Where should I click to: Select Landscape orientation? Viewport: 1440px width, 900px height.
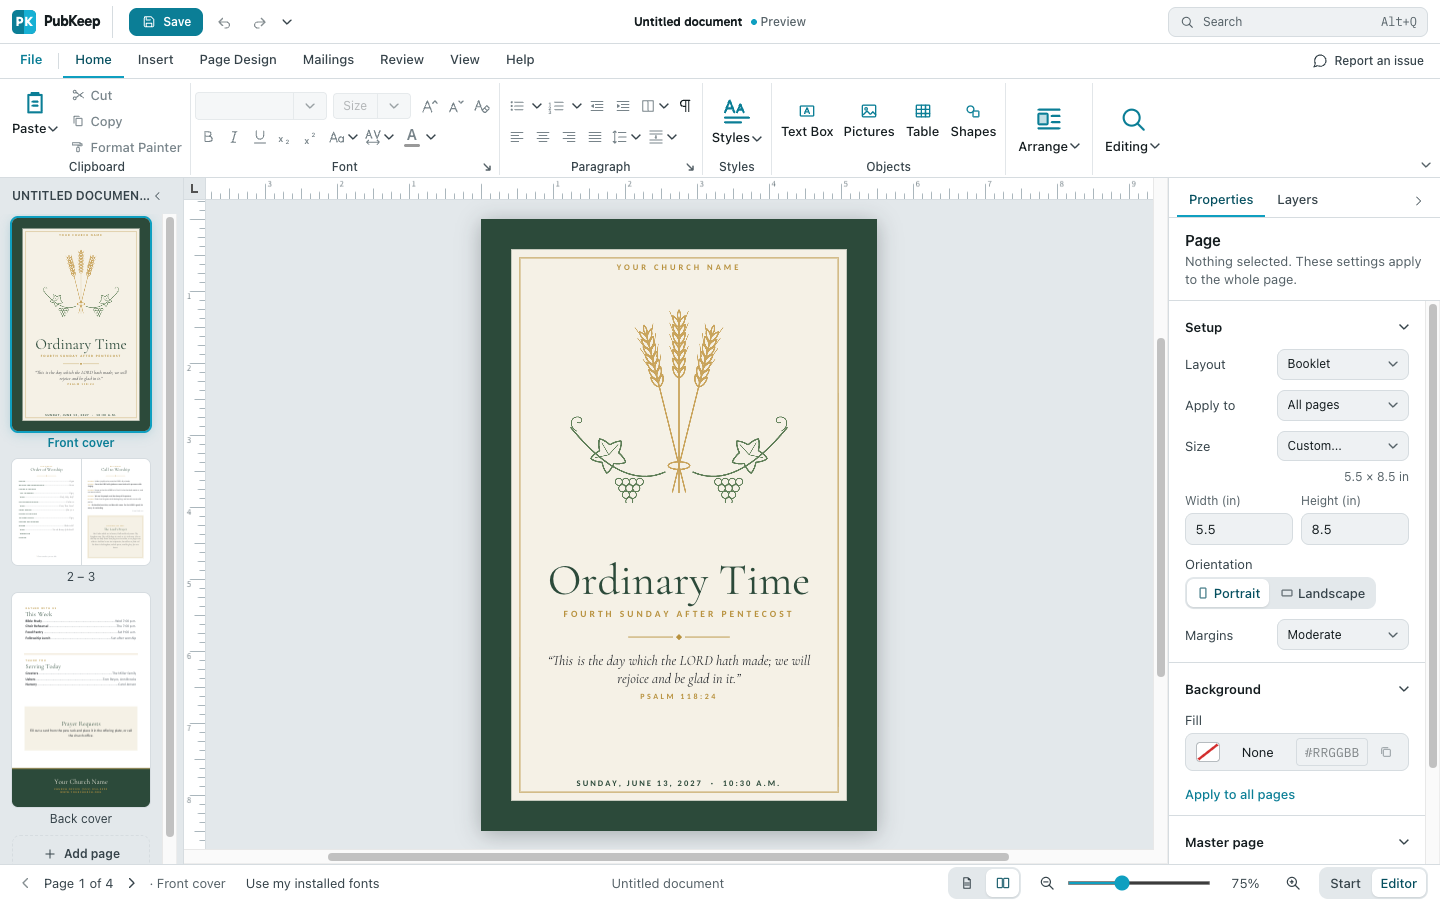pyautogui.click(x=1323, y=593)
